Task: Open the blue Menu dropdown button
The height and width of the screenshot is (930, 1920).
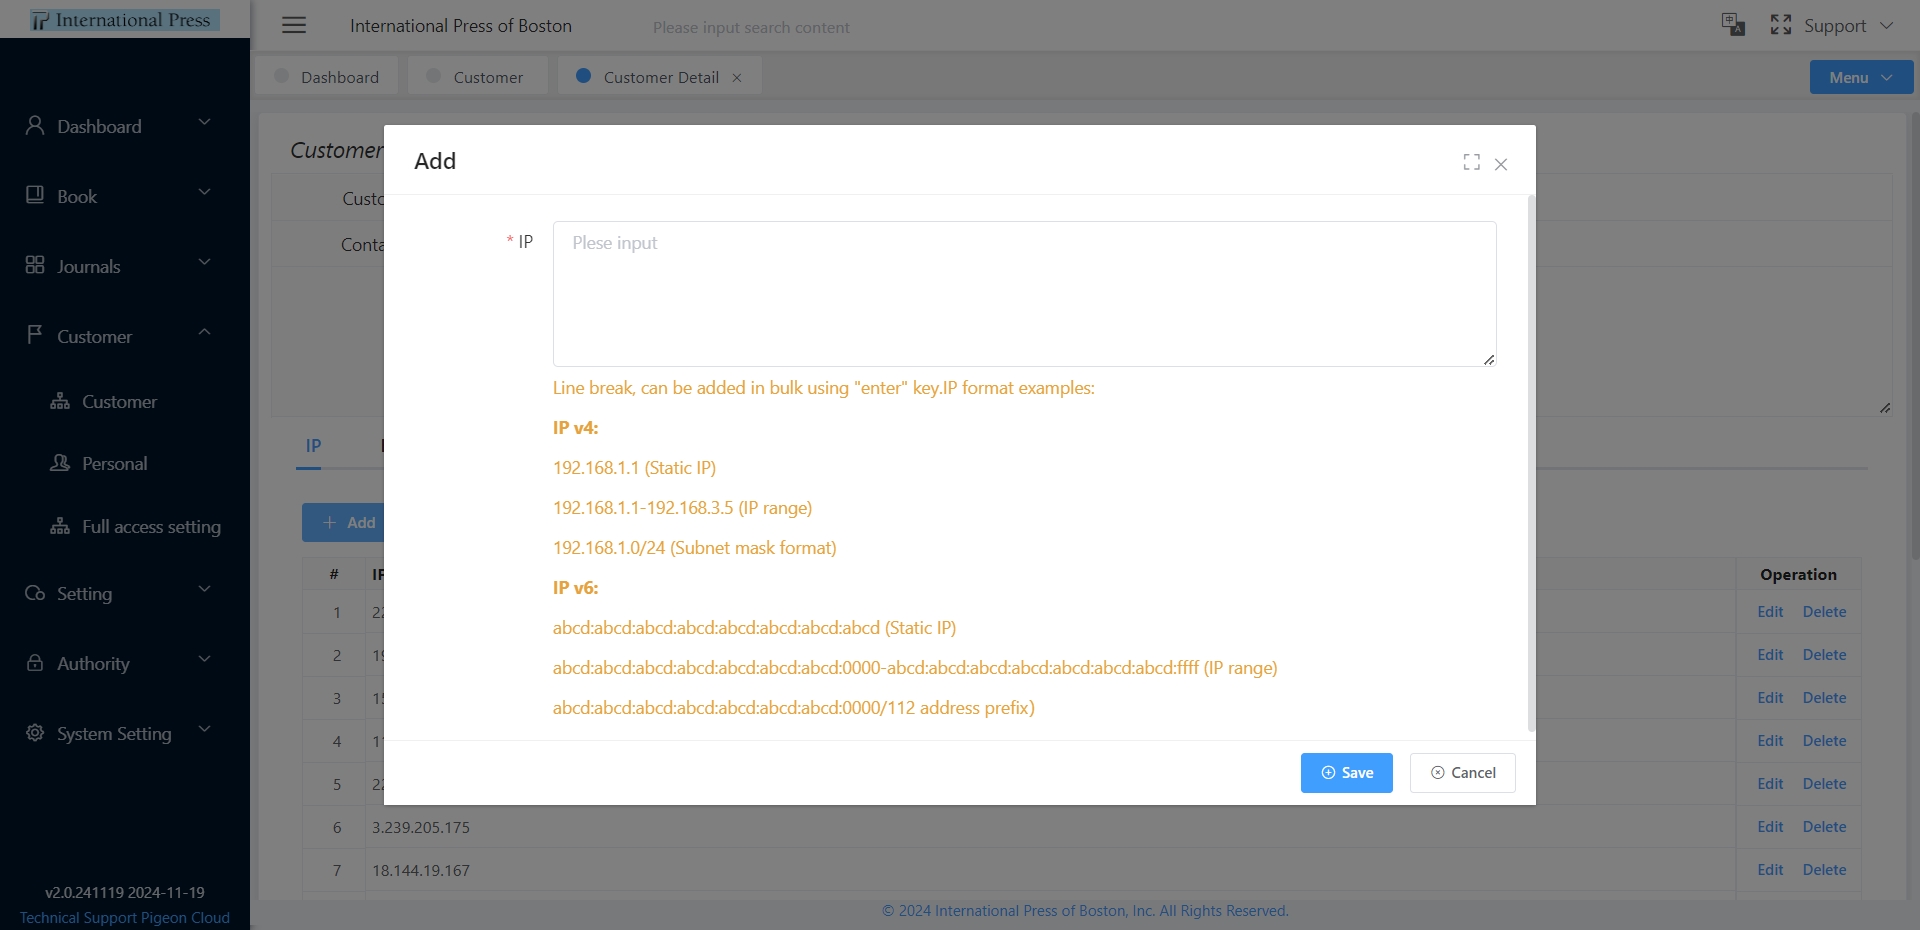Action: click(x=1861, y=77)
